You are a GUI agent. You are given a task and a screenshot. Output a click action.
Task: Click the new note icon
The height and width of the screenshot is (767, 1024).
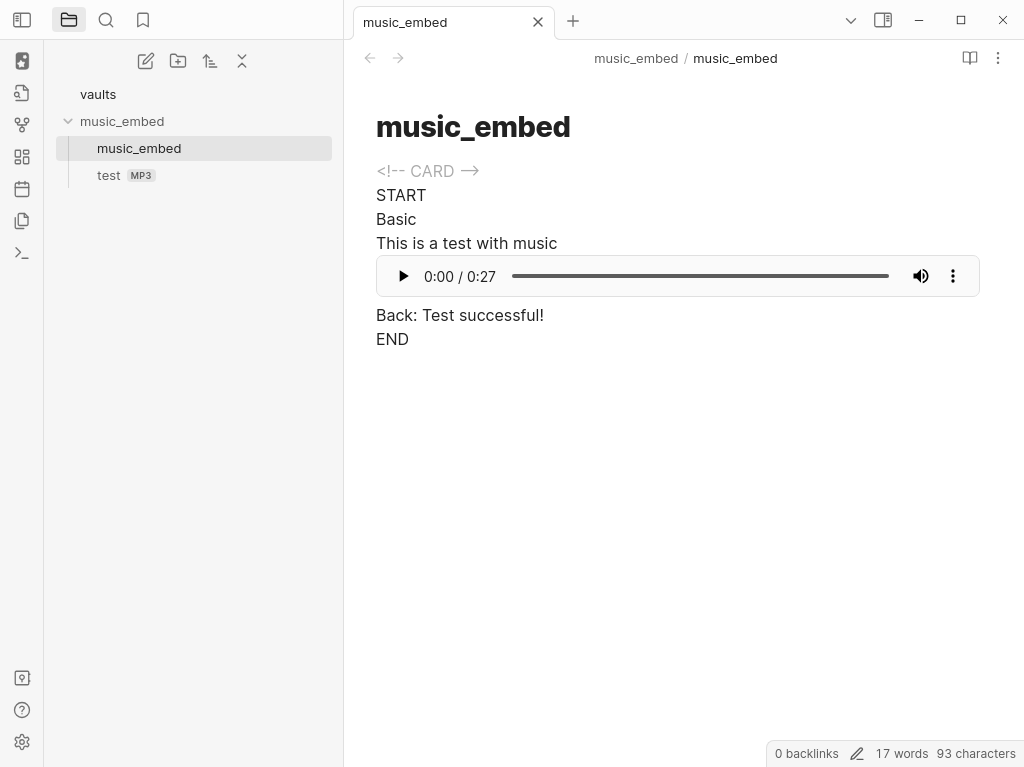(146, 61)
